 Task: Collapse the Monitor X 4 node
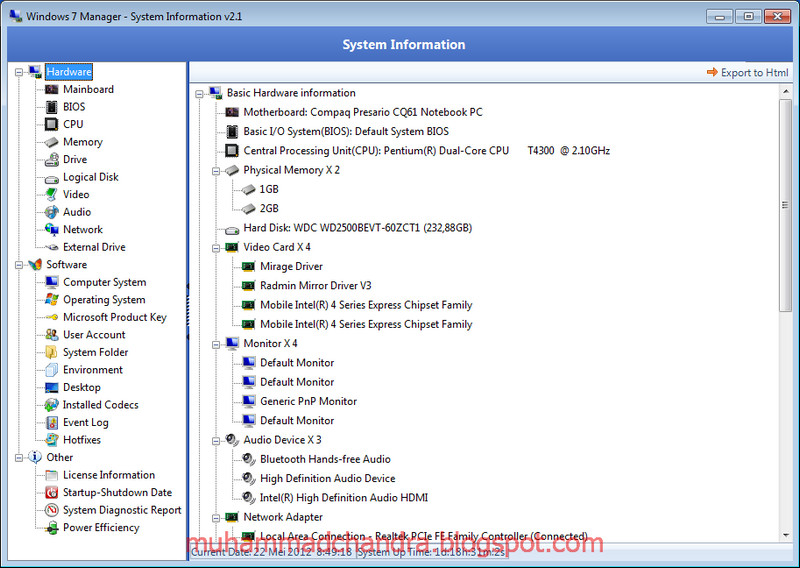[x=216, y=344]
